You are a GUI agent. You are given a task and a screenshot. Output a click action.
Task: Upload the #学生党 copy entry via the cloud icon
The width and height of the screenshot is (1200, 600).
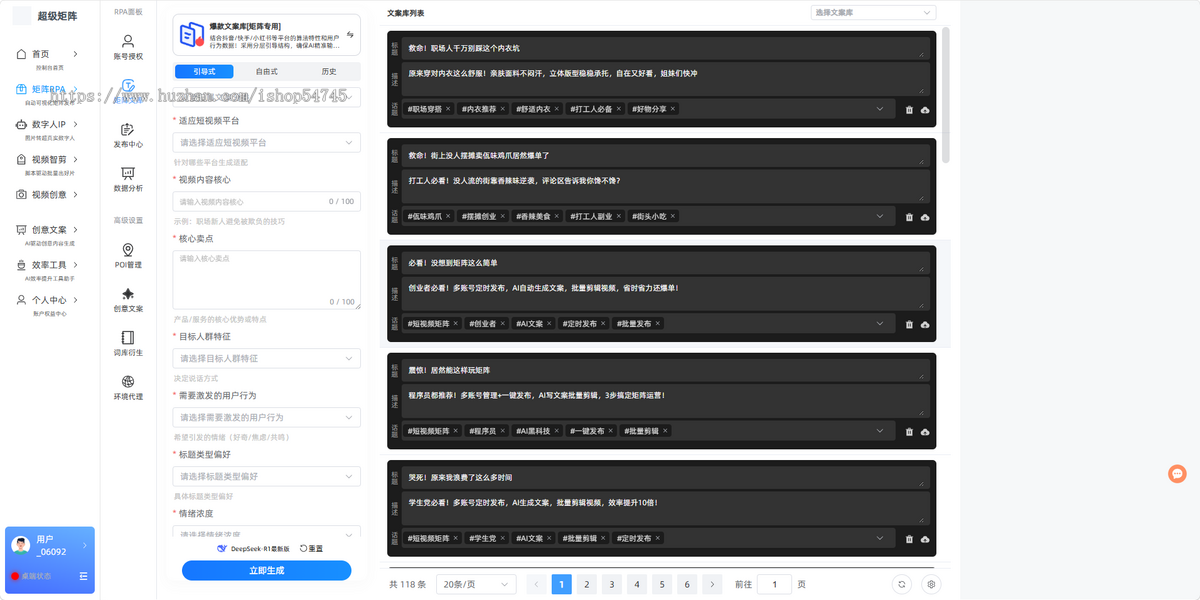tap(925, 539)
